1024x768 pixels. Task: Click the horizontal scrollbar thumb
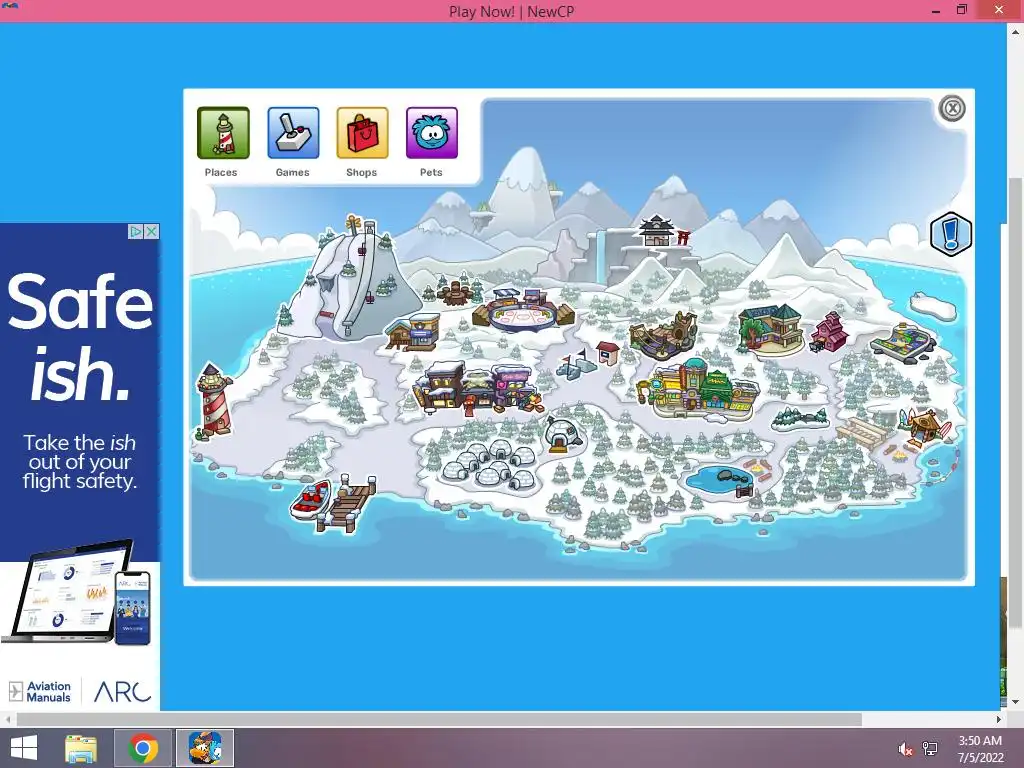point(439,719)
